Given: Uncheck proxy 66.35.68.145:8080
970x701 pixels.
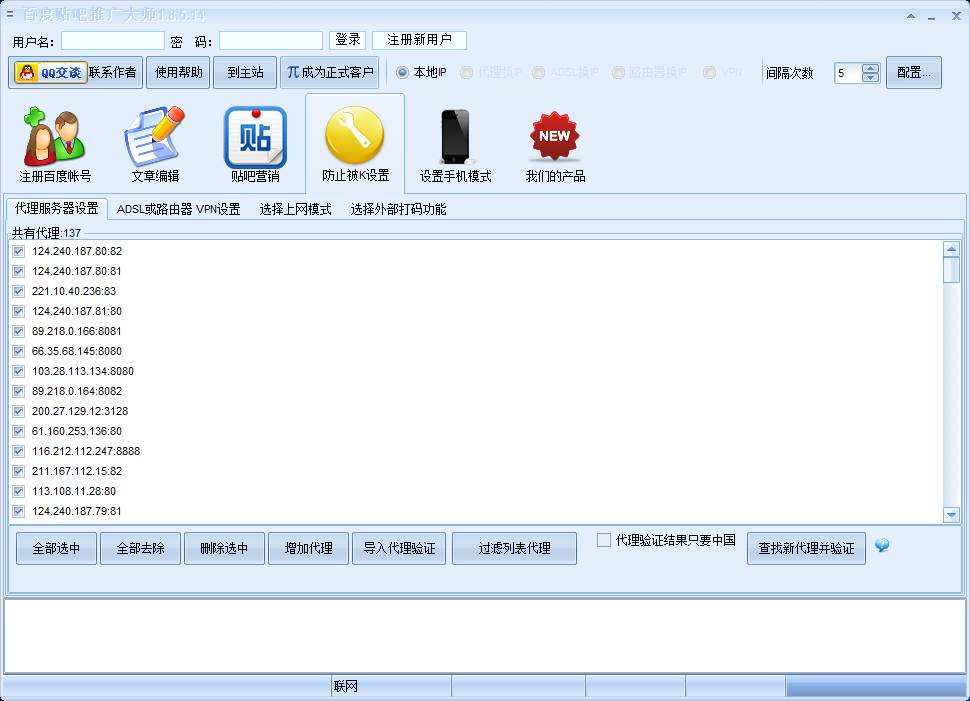Looking at the screenshot, I should 19,351.
